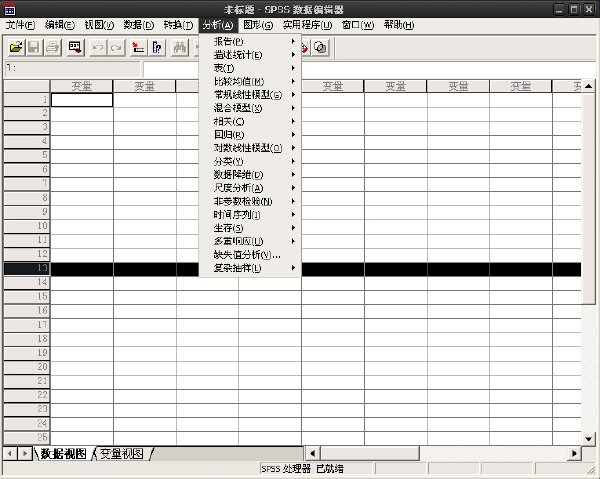Image resolution: width=600 pixels, height=479 pixels.
Task: Expand the 多重响应(U) submenu
Action: click(250, 241)
